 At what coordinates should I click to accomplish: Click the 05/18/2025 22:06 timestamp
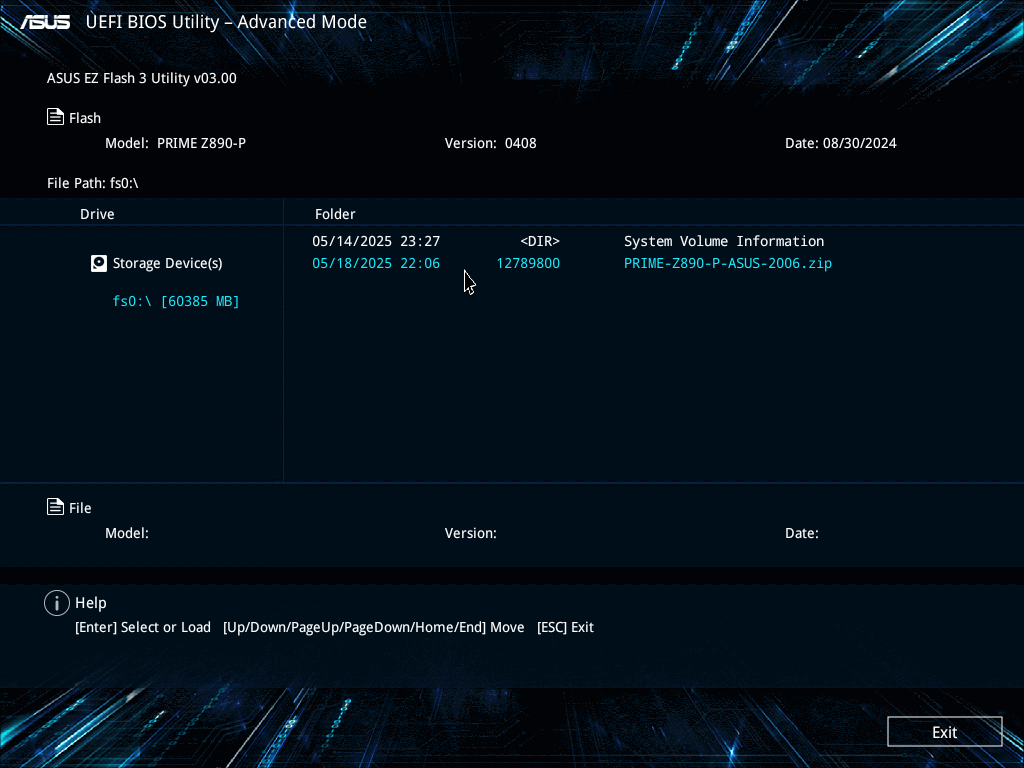pos(376,263)
